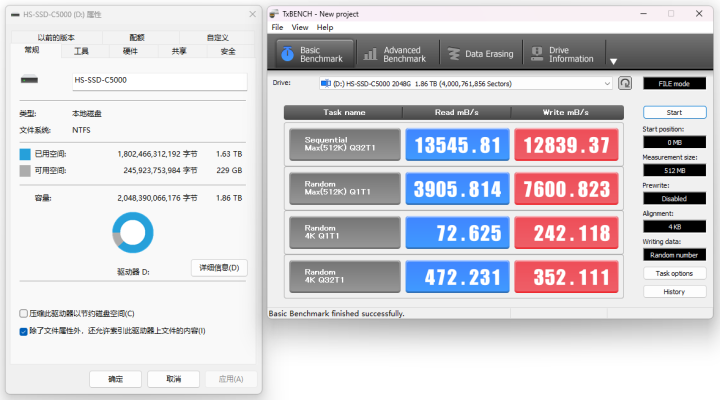
Task: Click the Task name column header
Action: [343, 113]
